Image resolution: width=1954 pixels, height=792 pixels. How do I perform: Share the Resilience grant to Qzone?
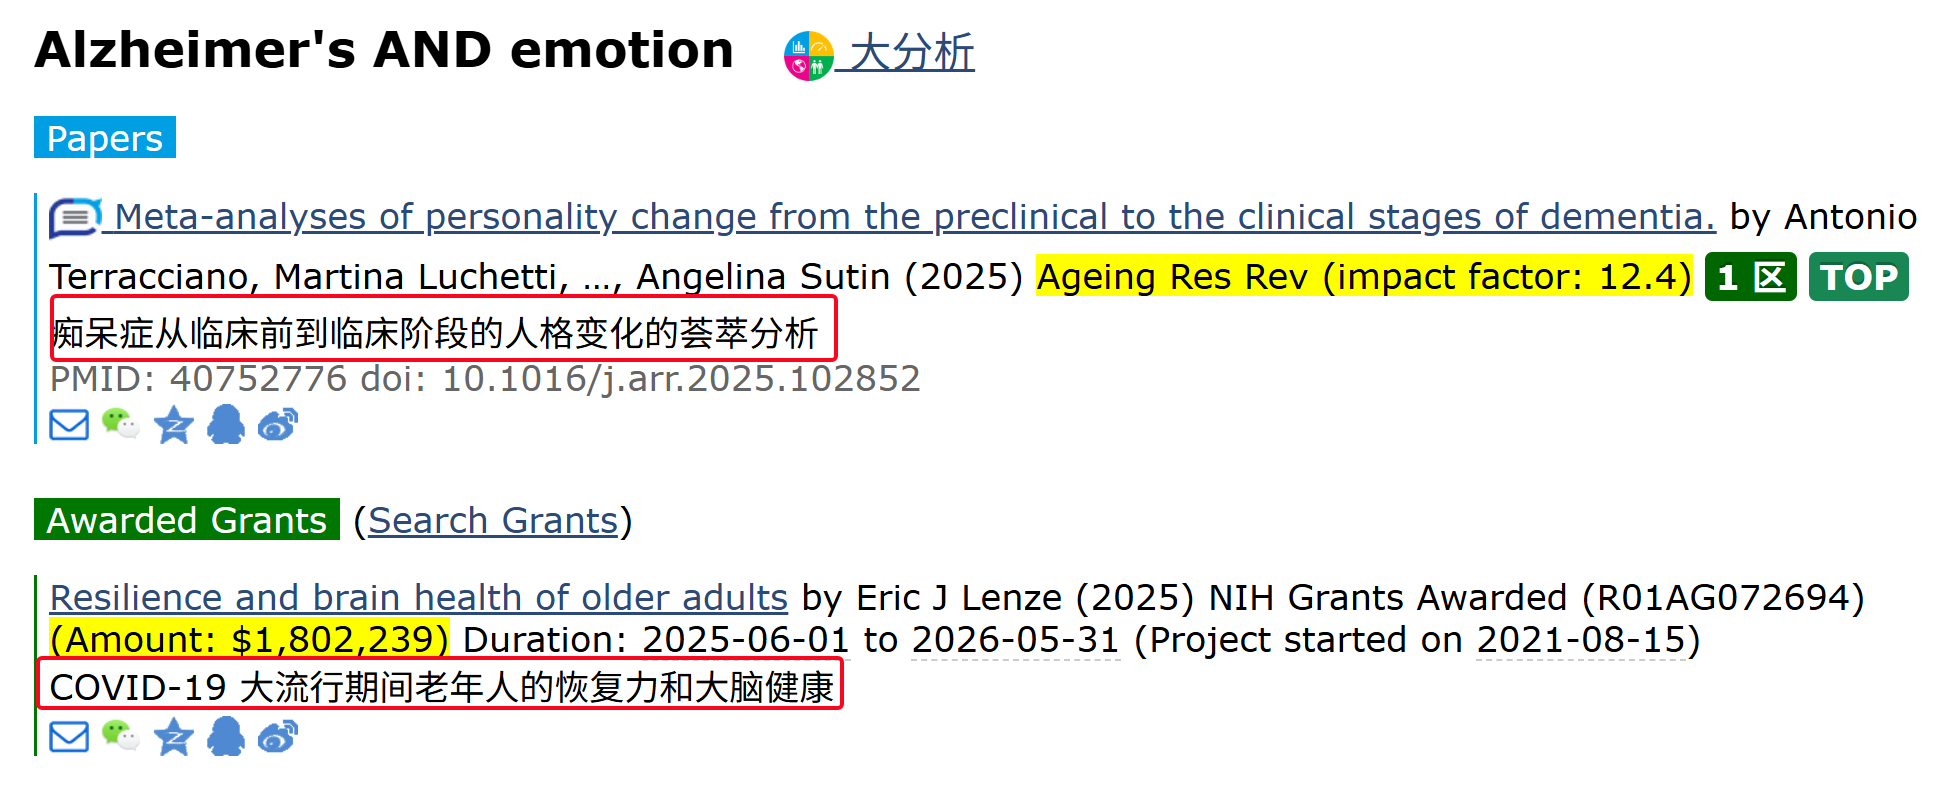pyautogui.click(x=174, y=737)
